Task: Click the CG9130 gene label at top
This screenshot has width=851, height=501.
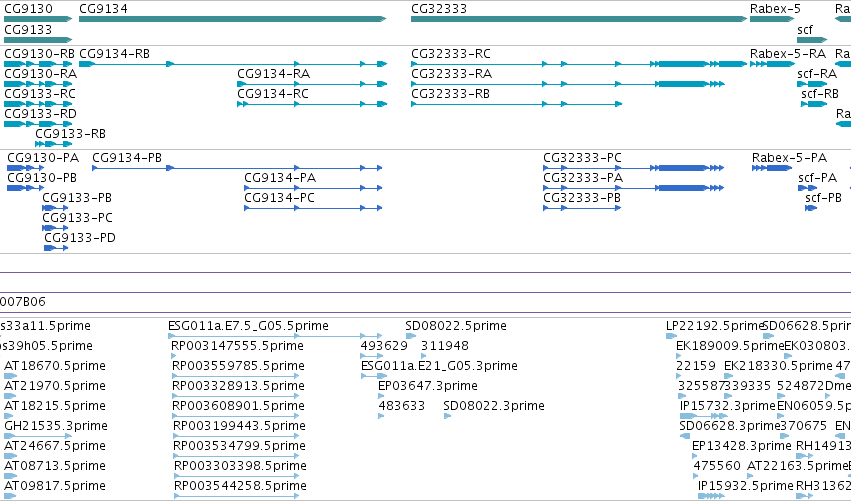Action: pos(28,9)
